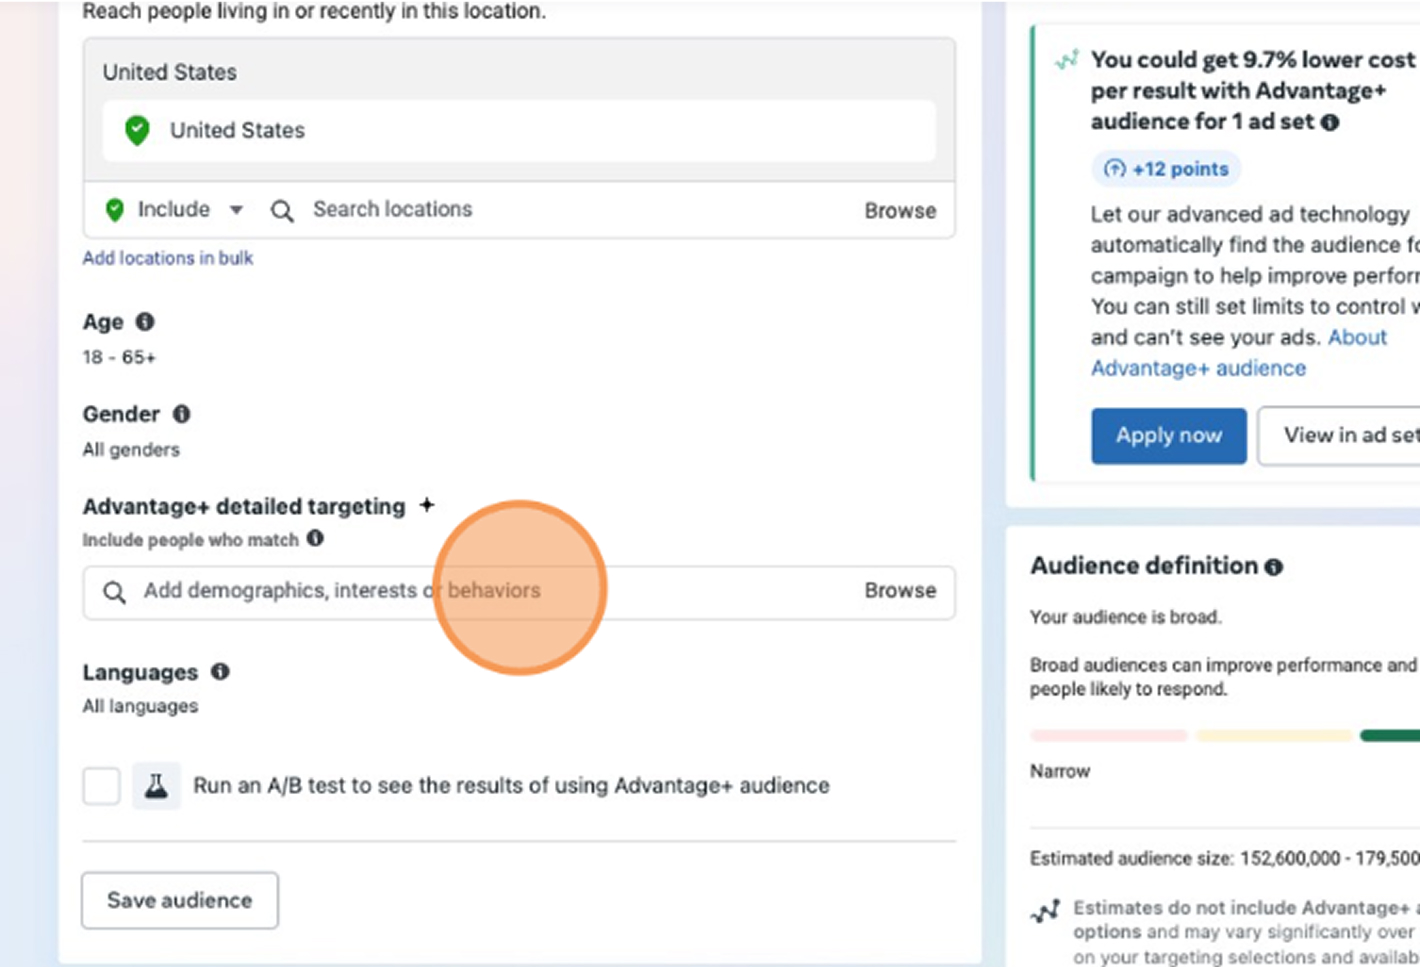The image size is (1420, 967).
Task: Browse locations list
Action: (x=900, y=211)
